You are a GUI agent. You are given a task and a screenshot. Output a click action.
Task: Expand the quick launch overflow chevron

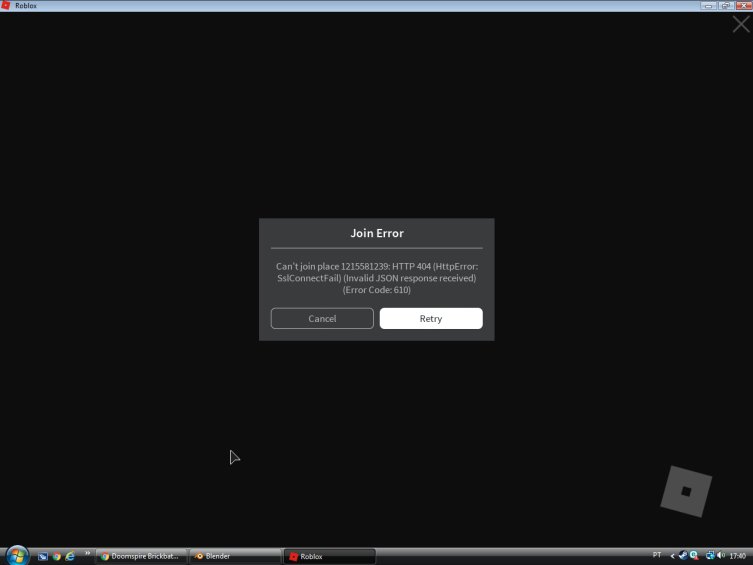tap(87, 553)
